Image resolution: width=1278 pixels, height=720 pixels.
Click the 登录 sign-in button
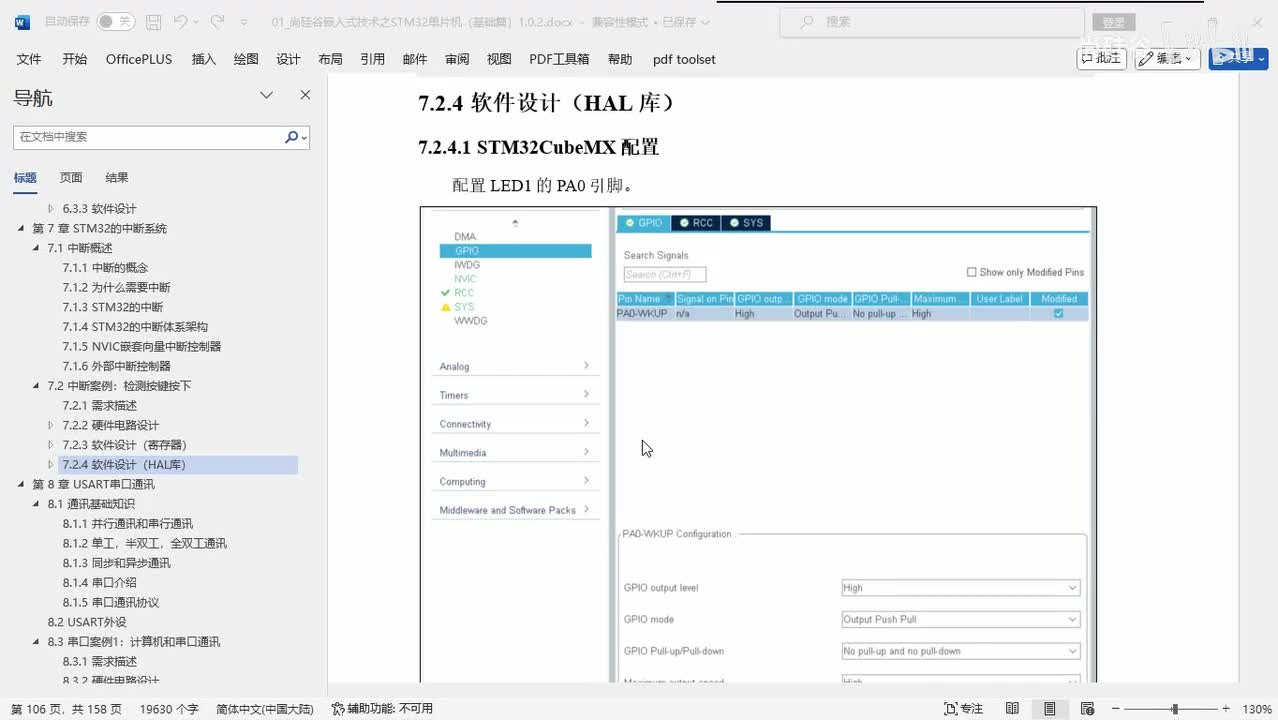pyautogui.click(x=1114, y=21)
